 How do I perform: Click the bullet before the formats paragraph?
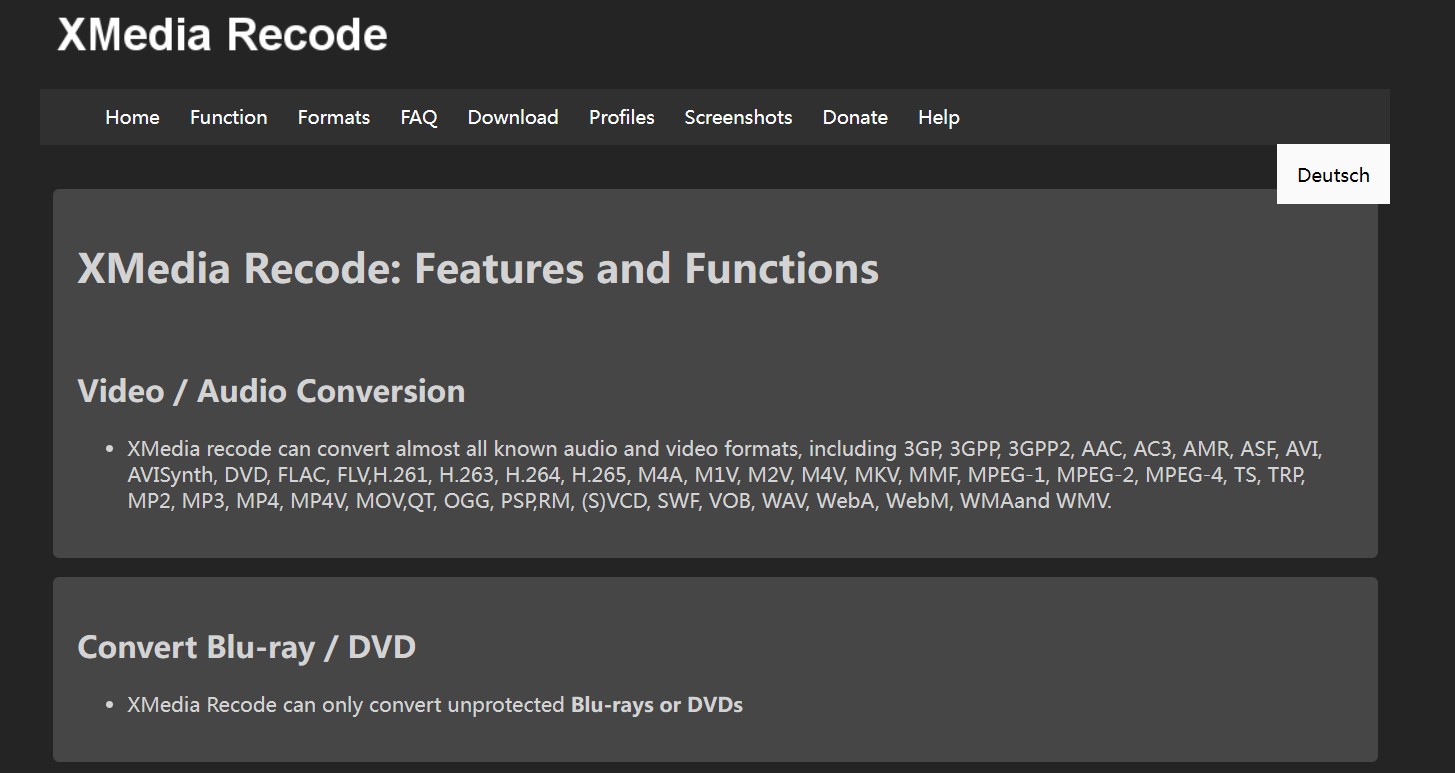[x=109, y=449]
